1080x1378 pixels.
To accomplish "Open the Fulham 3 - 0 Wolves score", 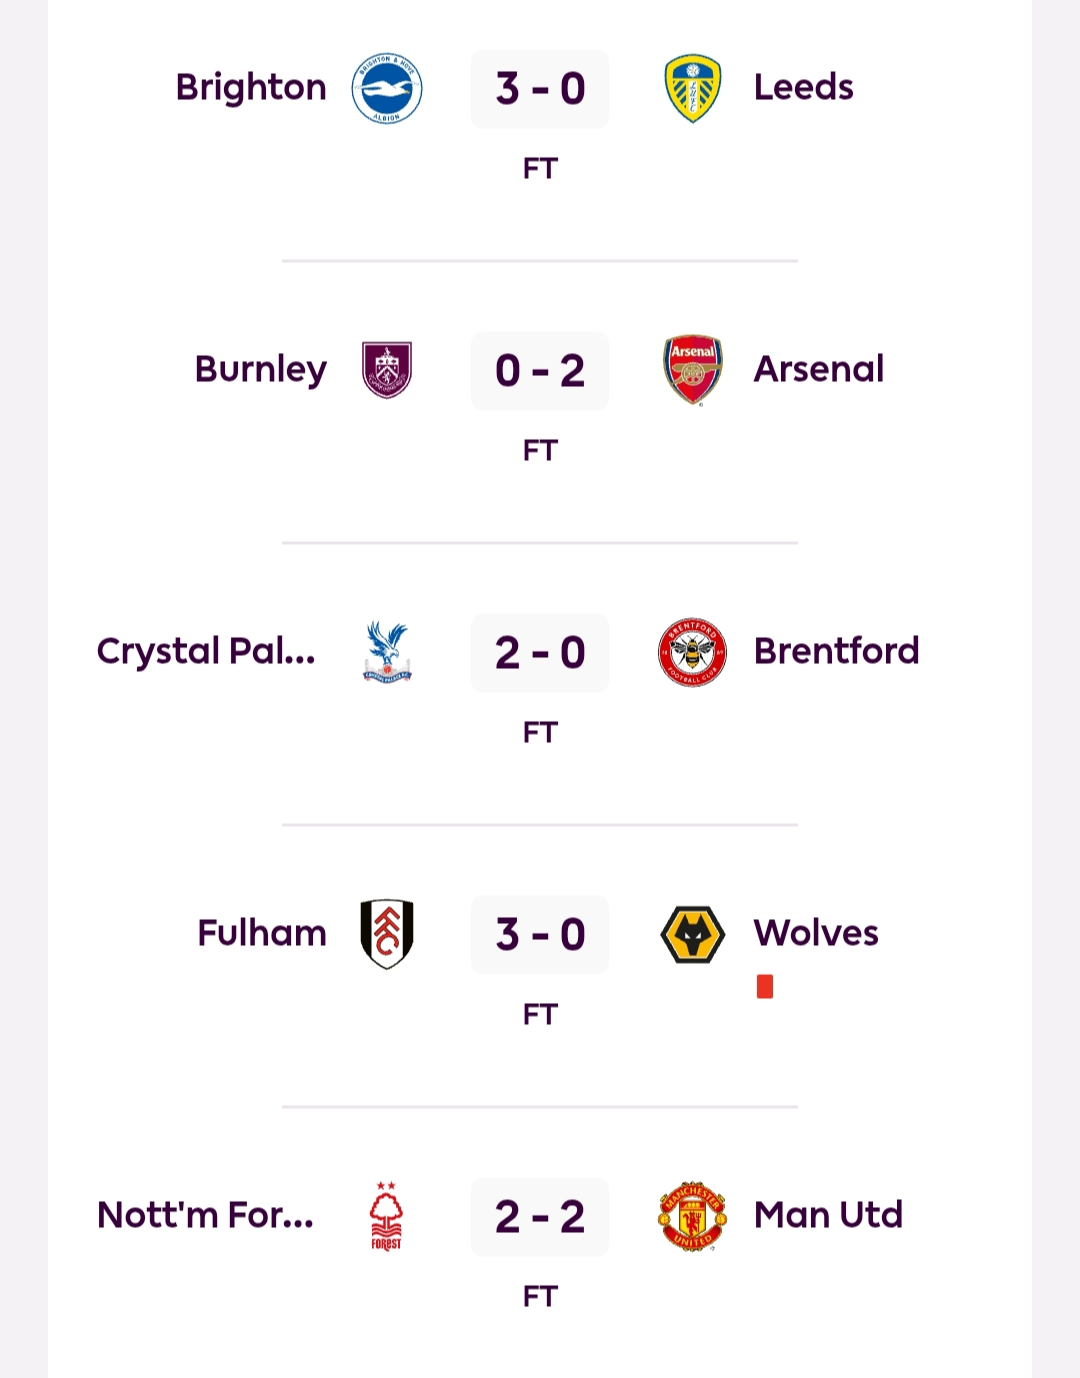I will tap(540, 935).
